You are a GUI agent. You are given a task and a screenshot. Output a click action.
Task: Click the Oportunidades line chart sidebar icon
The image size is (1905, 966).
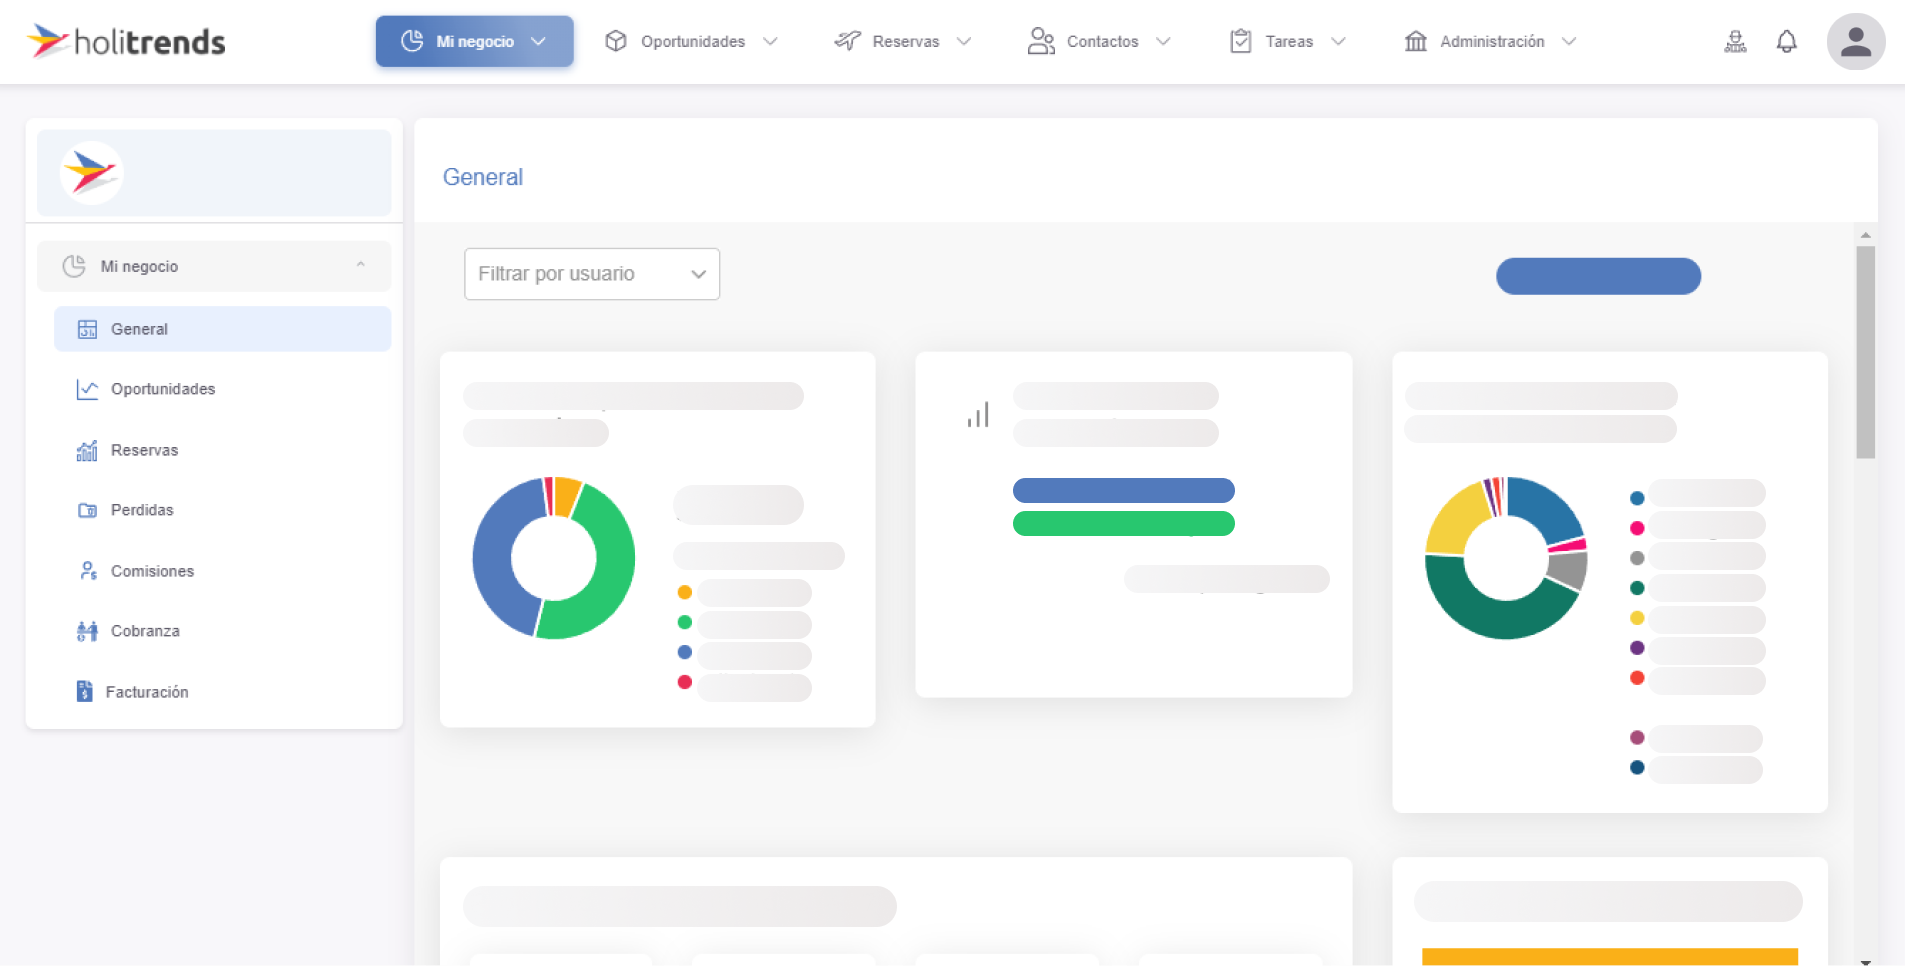87,389
